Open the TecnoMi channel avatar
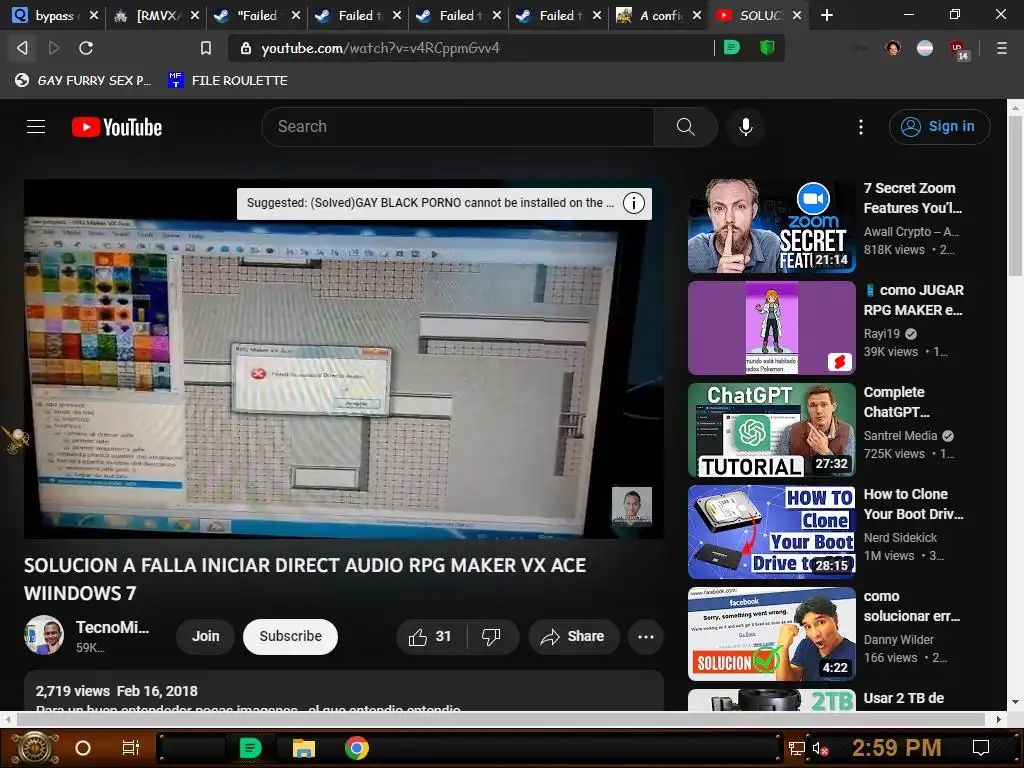The image size is (1024, 768). coord(44,635)
